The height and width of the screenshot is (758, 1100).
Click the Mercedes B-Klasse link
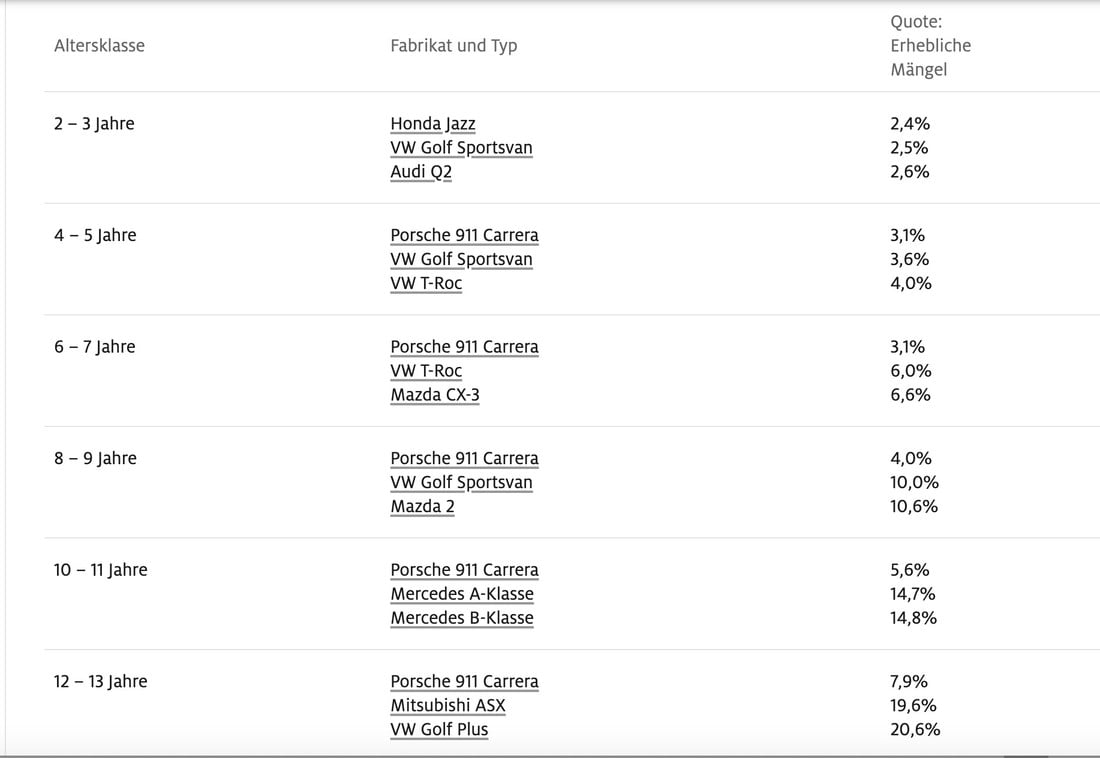coord(462,618)
